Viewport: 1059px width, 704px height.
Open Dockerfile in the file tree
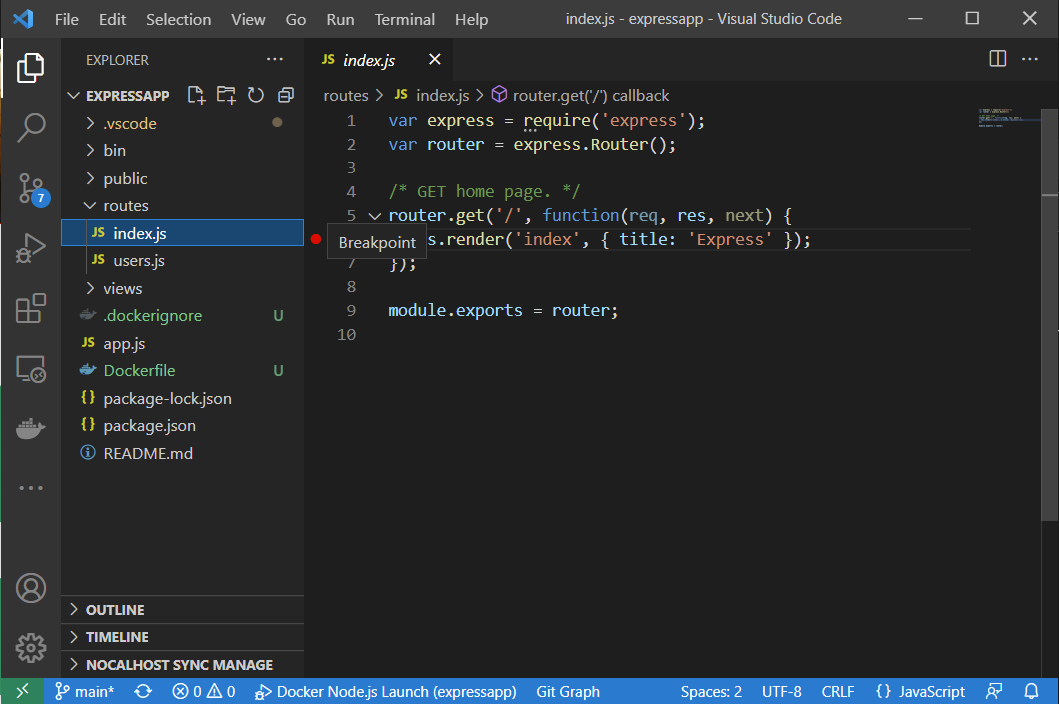click(182, 370)
